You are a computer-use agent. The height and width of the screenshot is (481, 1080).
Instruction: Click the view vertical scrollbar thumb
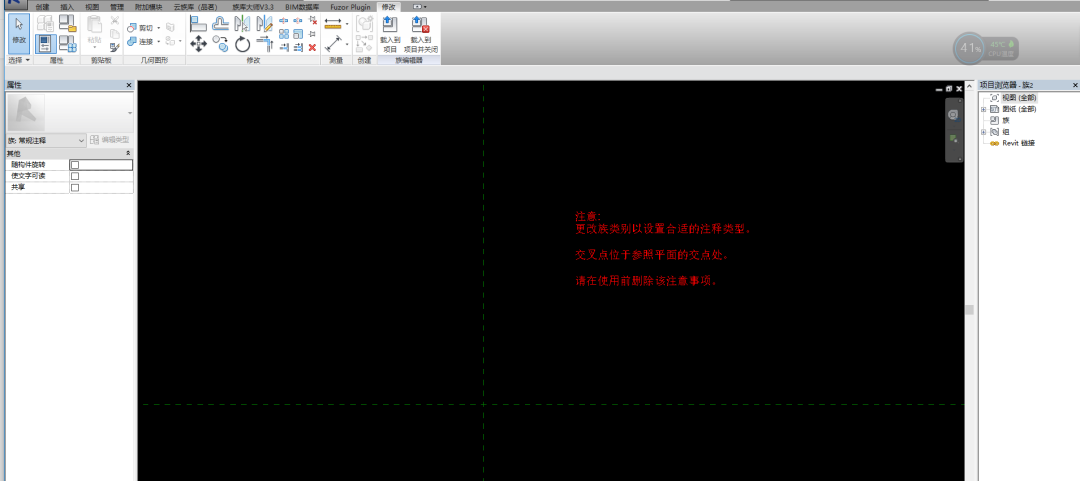tap(969, 310)
